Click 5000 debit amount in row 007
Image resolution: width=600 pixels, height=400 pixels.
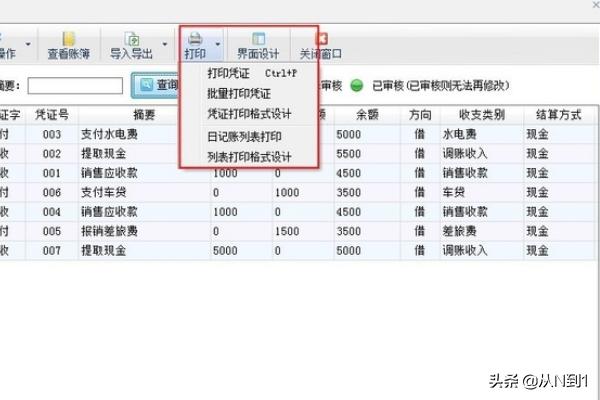coord(225,251)
